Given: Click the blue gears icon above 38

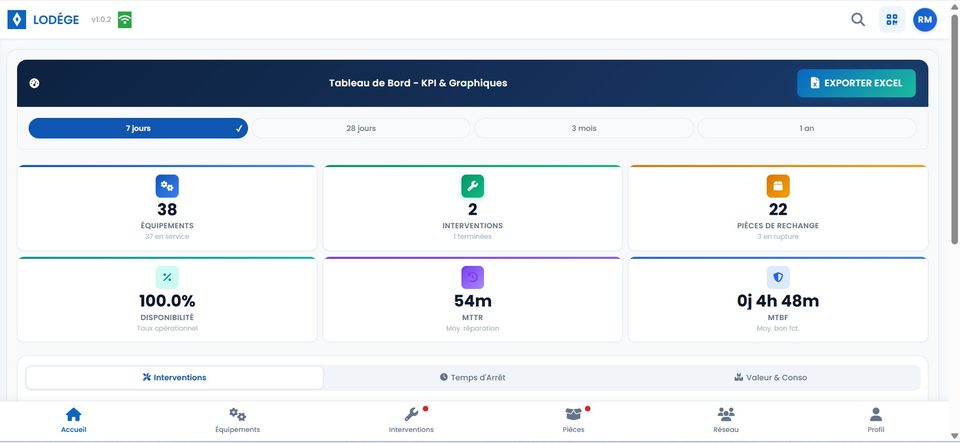Looking at the screenshot, I should [x=167, y=186].
